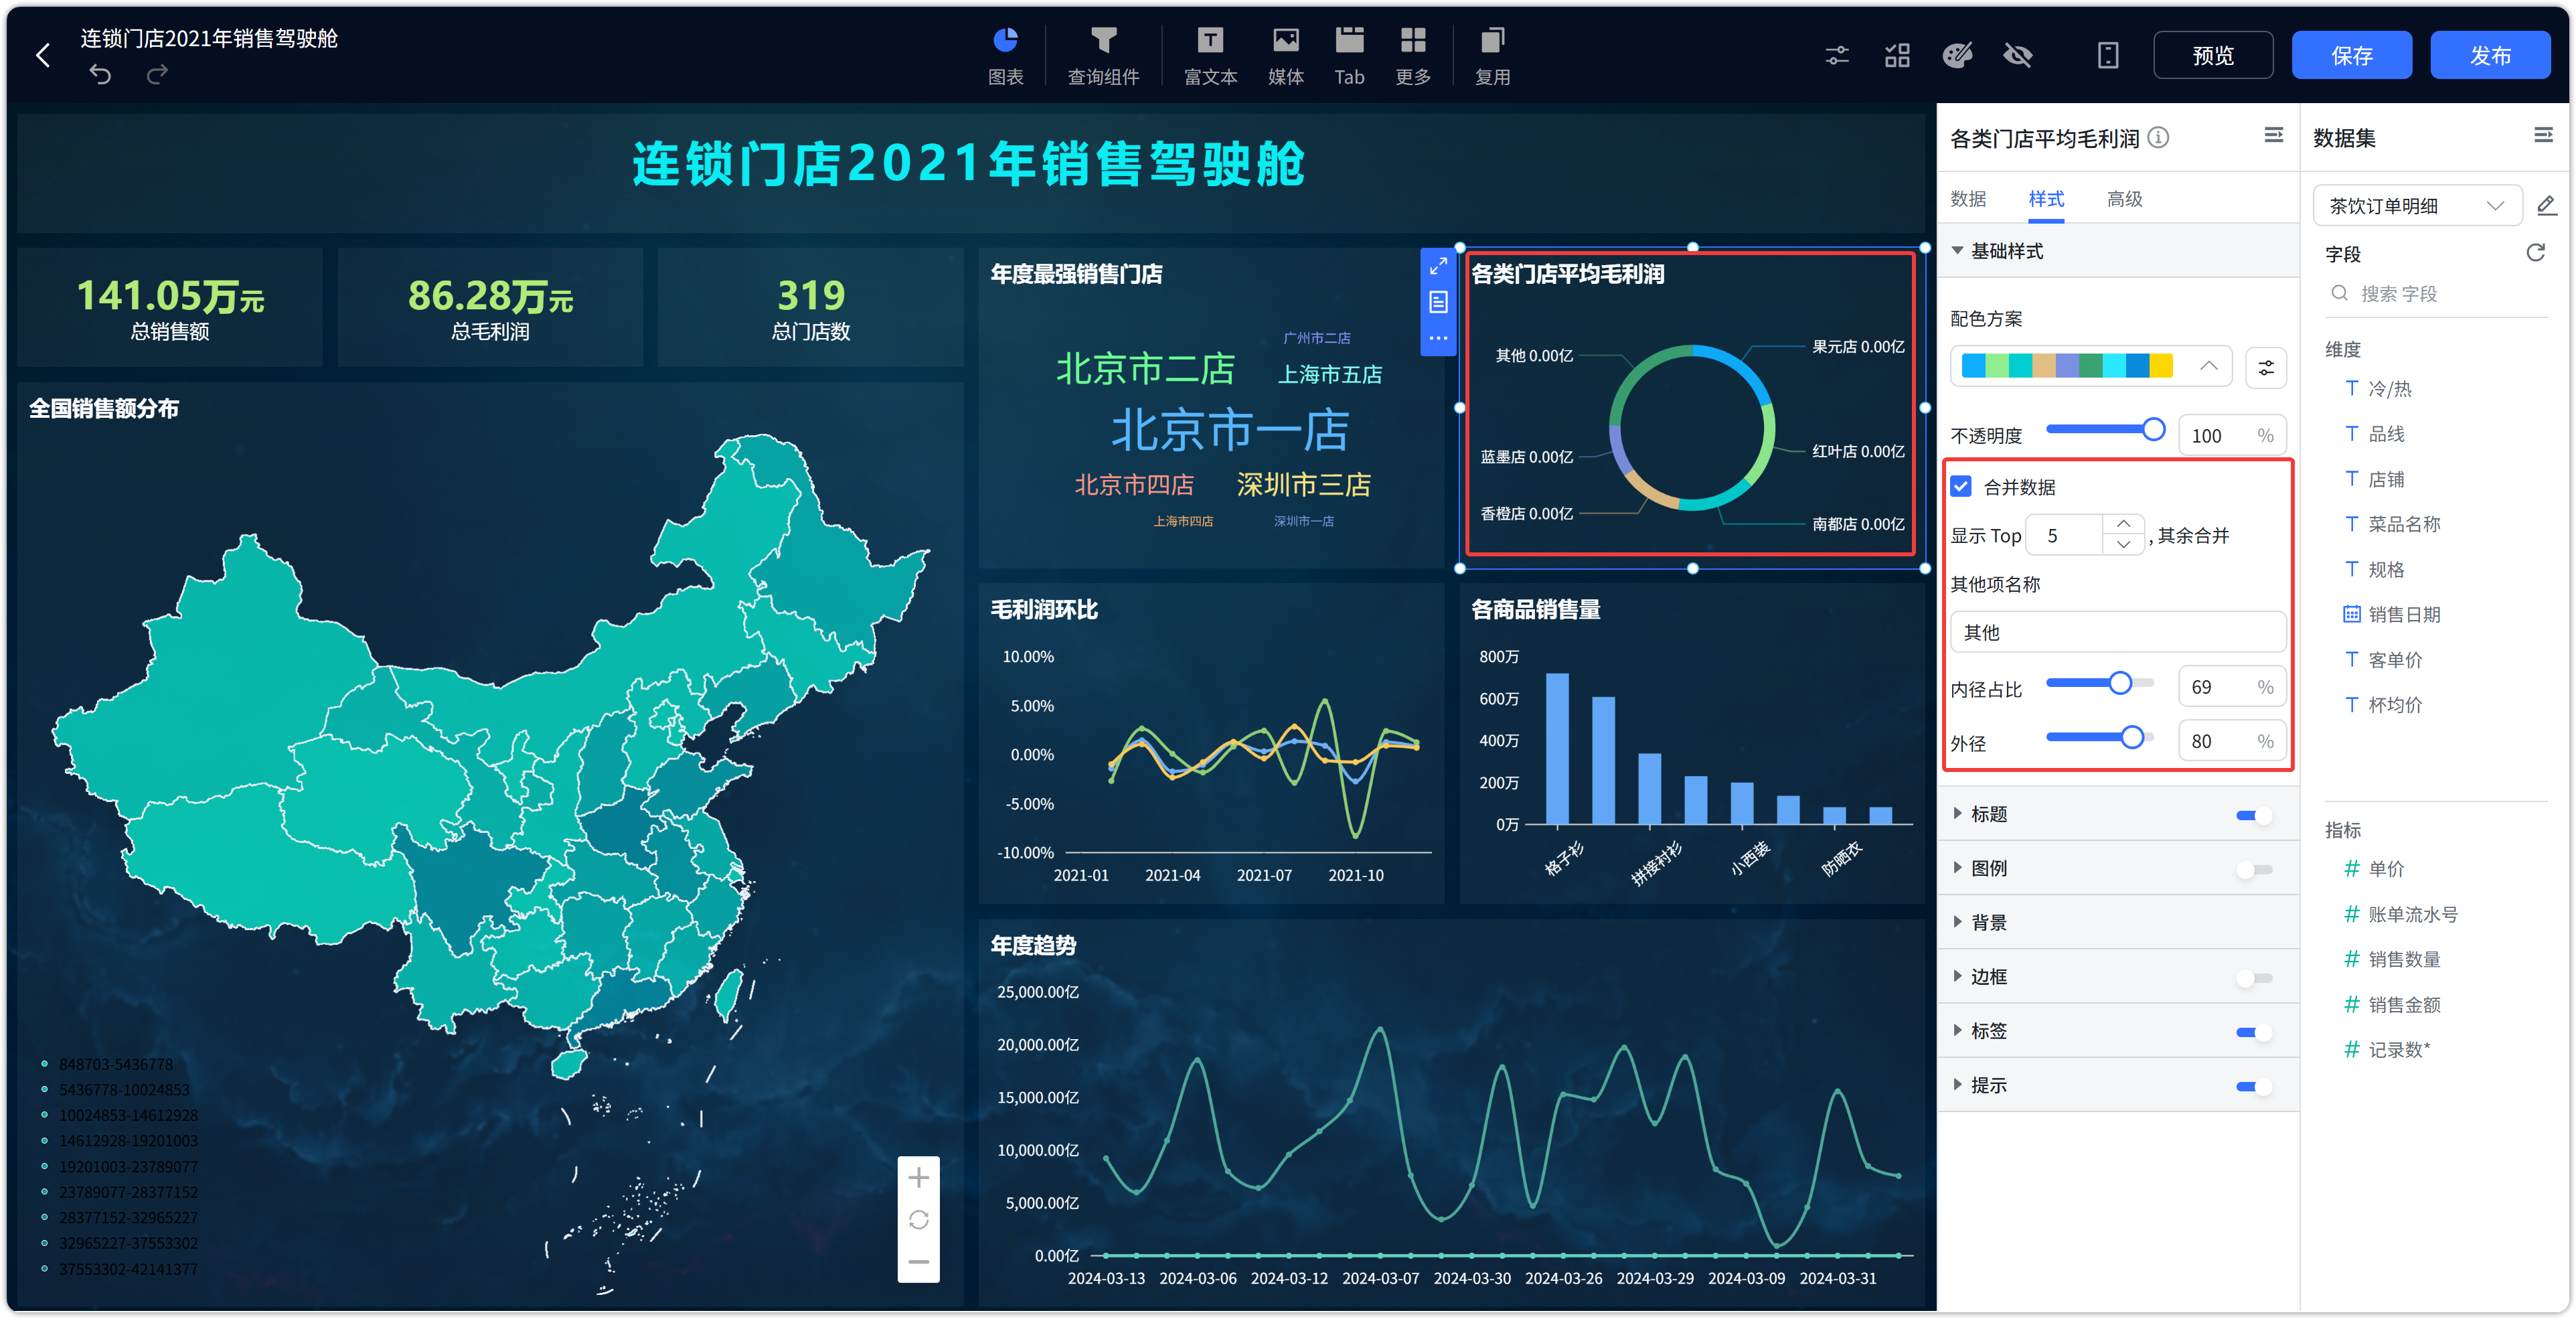Image resolution: width=2576 pixels, height=1319 pixels.
Task: Select the 账单流水号 measure field
Action: click(2400, 914)
